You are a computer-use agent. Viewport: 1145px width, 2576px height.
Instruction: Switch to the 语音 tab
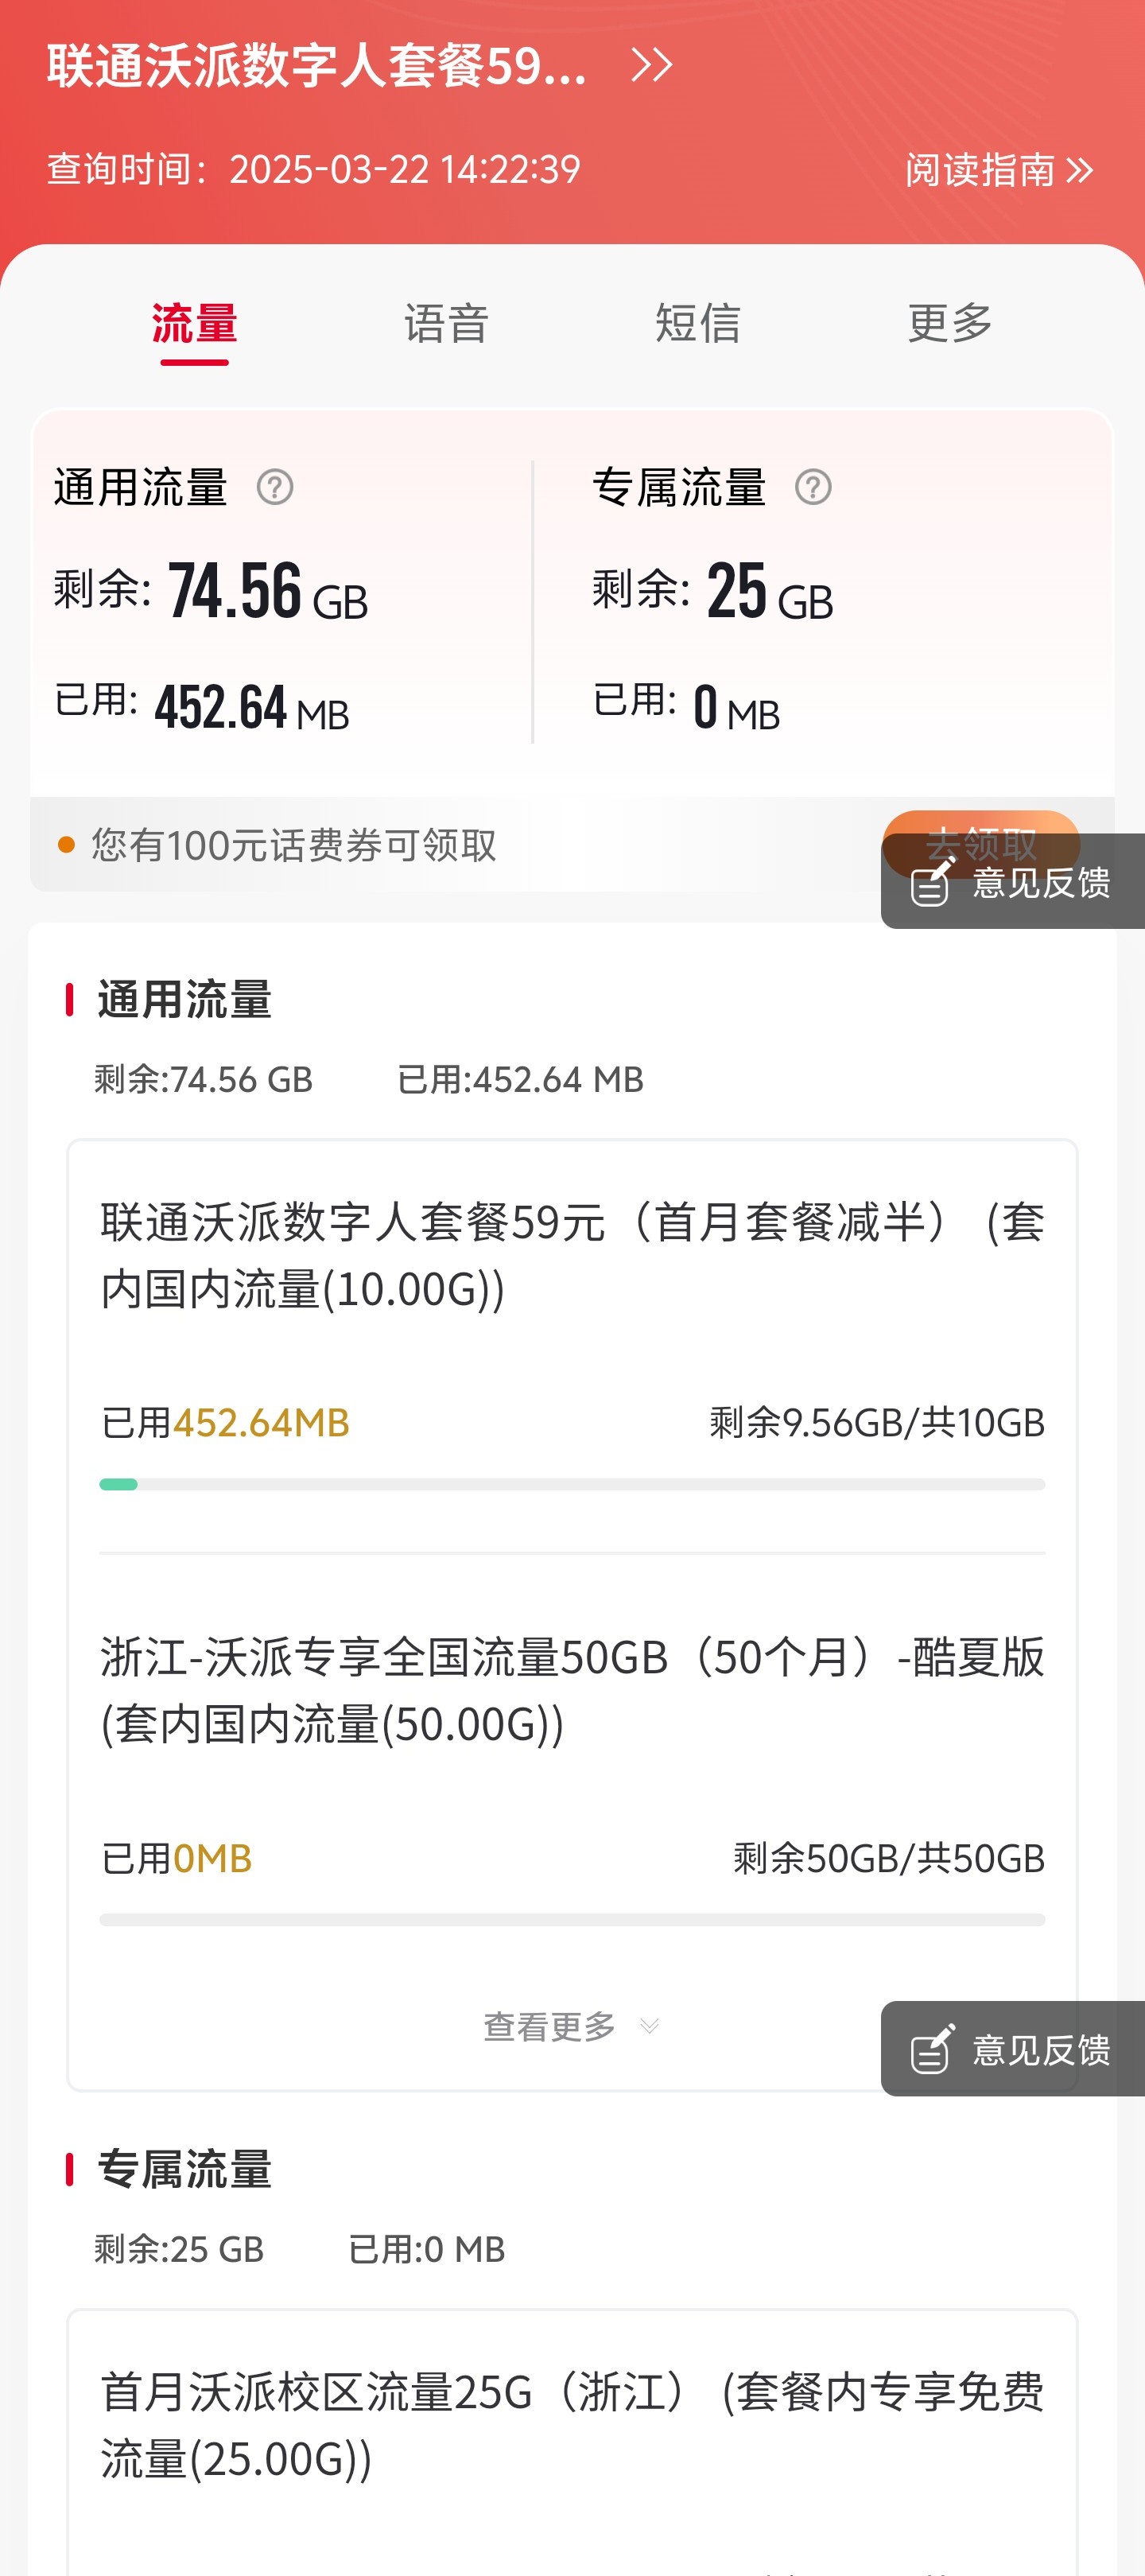click(x=446, y=324)
